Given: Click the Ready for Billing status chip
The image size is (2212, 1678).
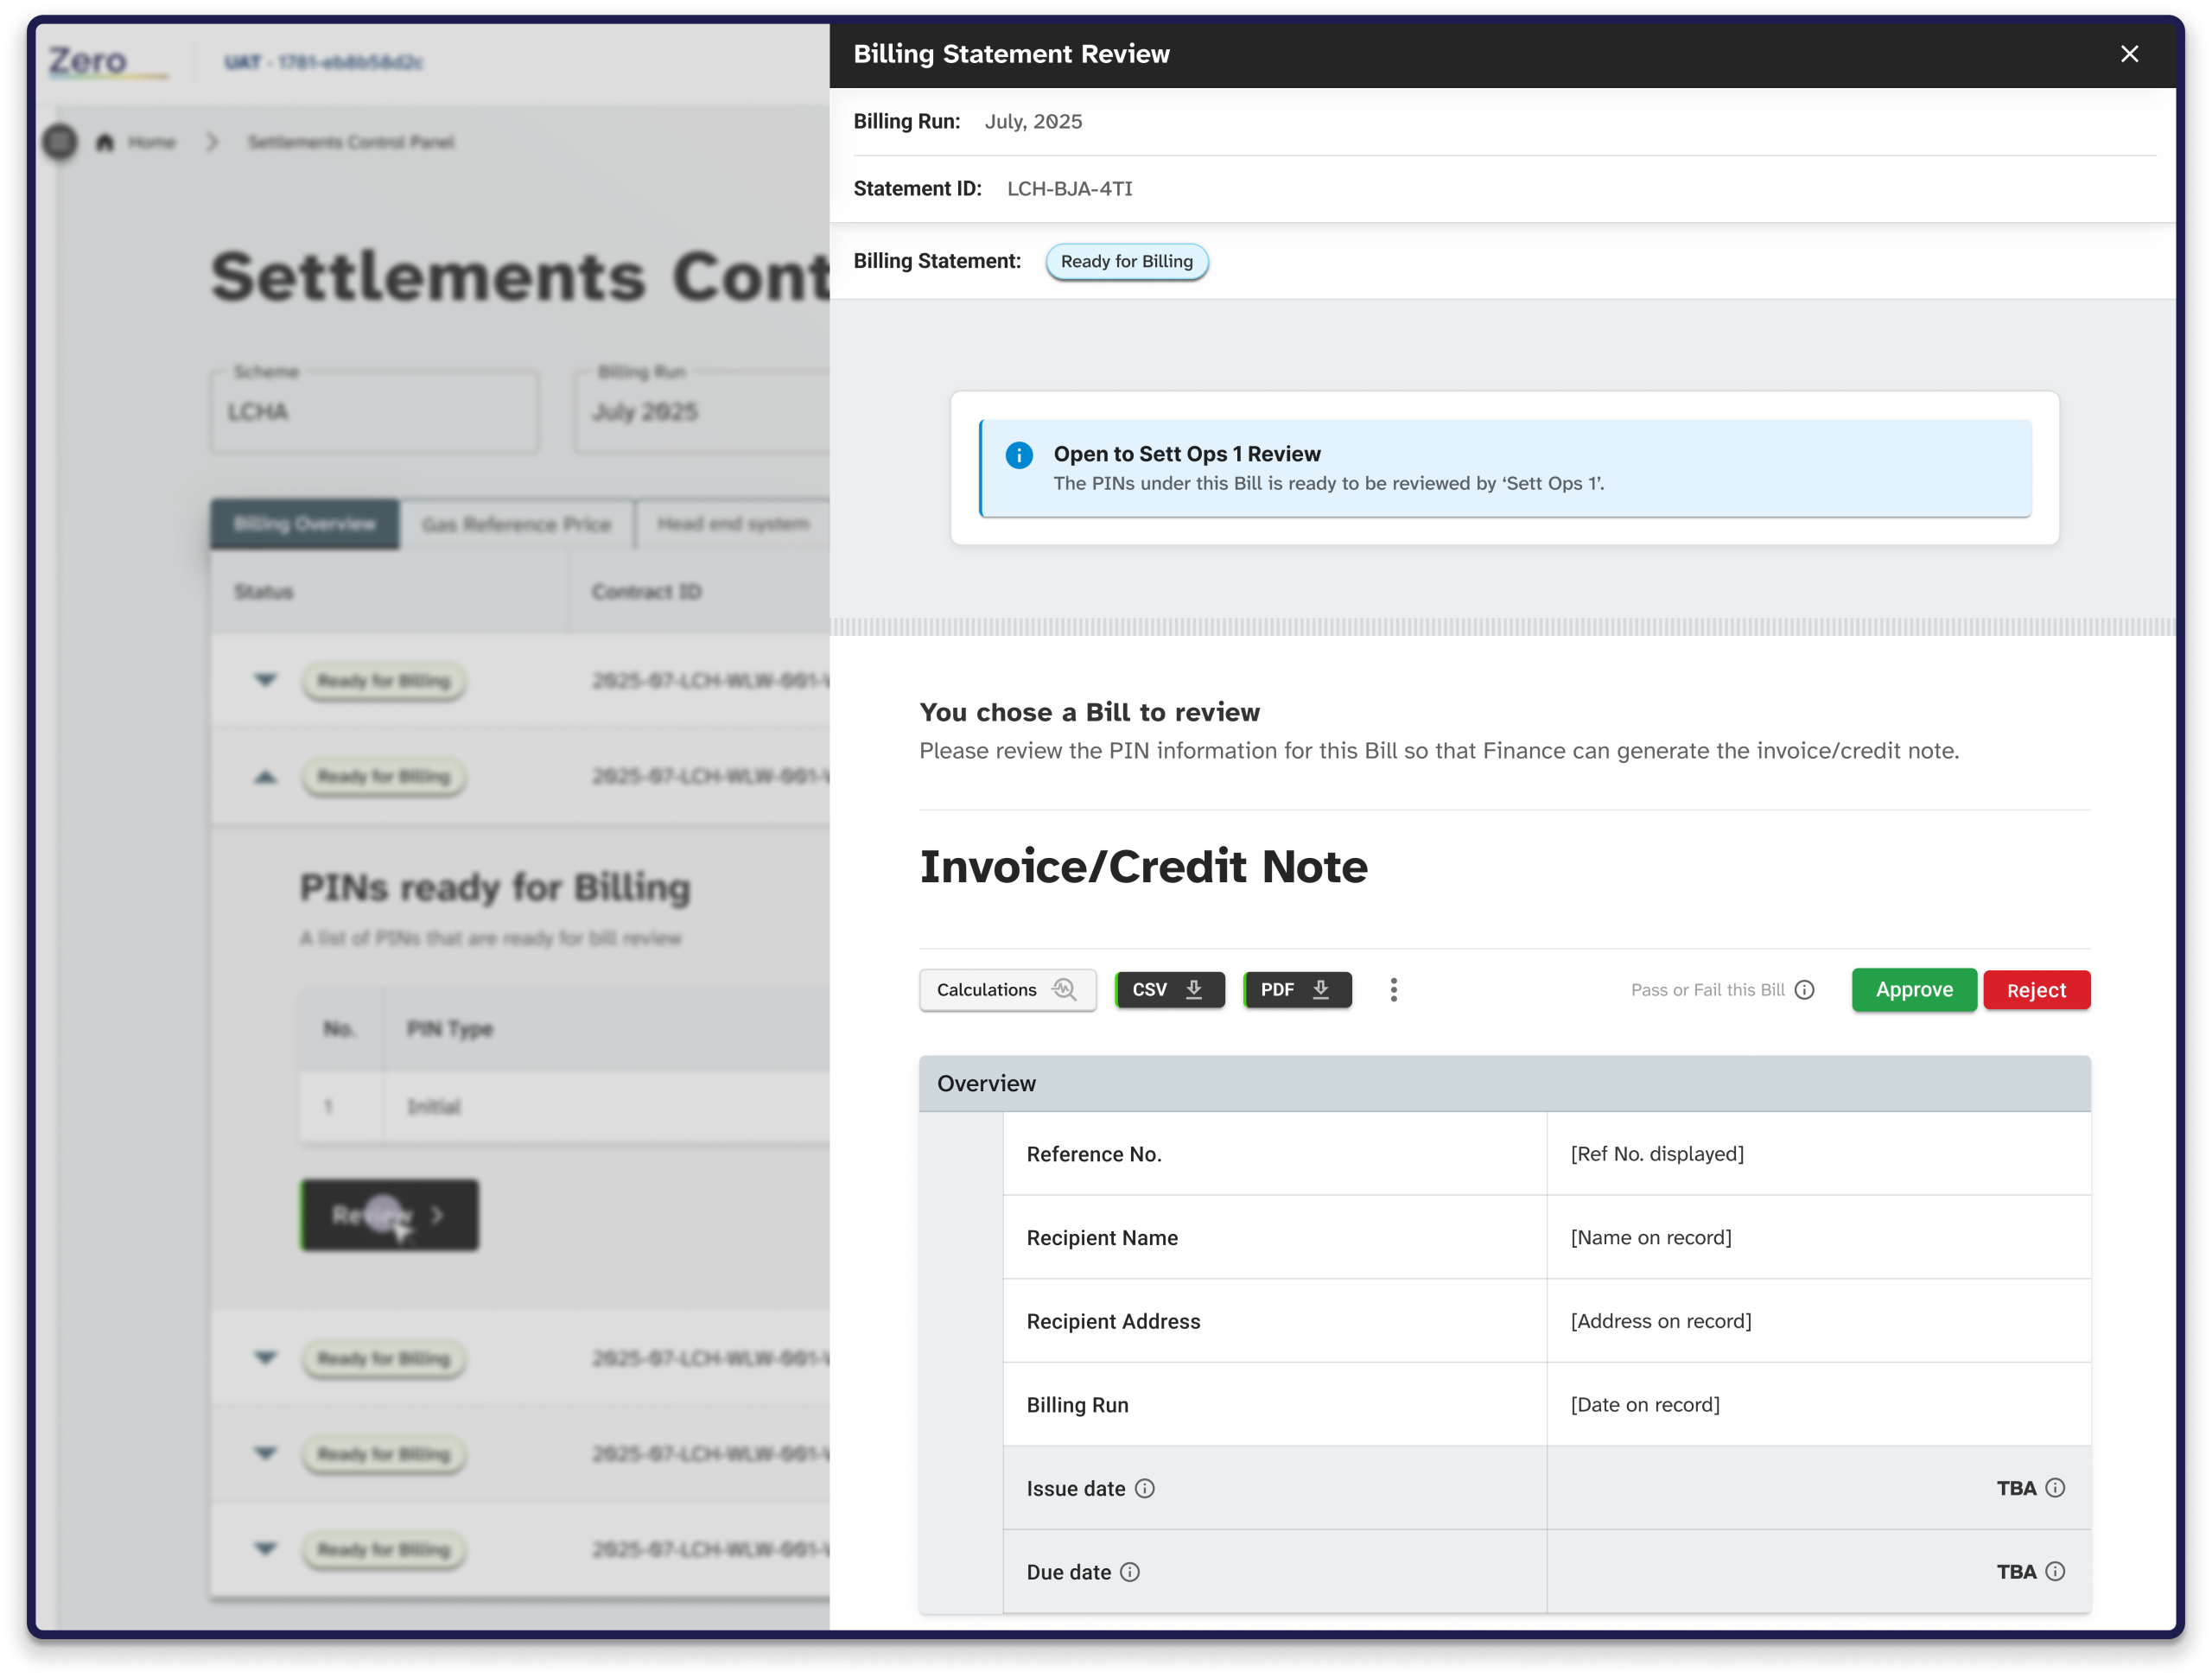Looking at the screenshot, I should 1126,261.
